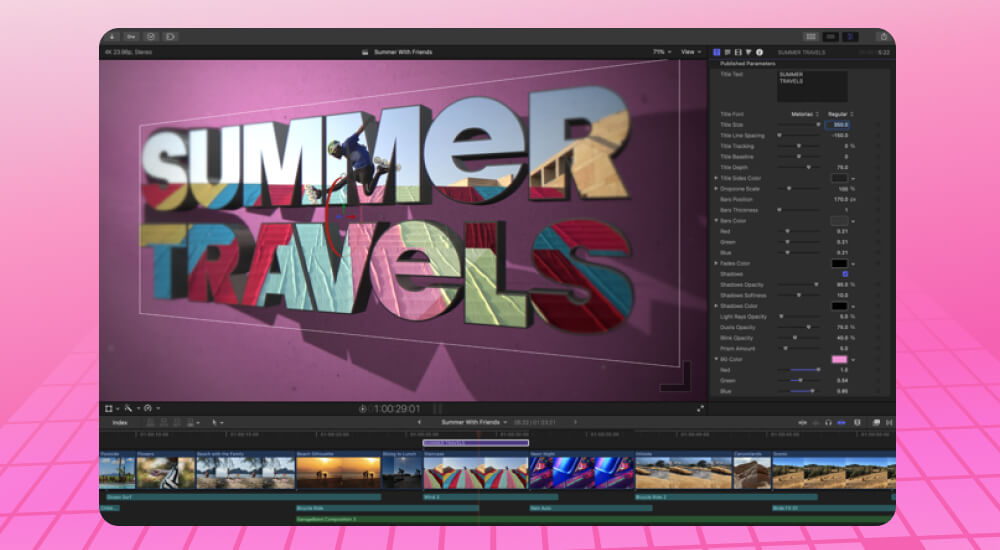1000x550 pixels.
Task: Open the Summer With Friends project dropdown
Action: click(474, 422)
